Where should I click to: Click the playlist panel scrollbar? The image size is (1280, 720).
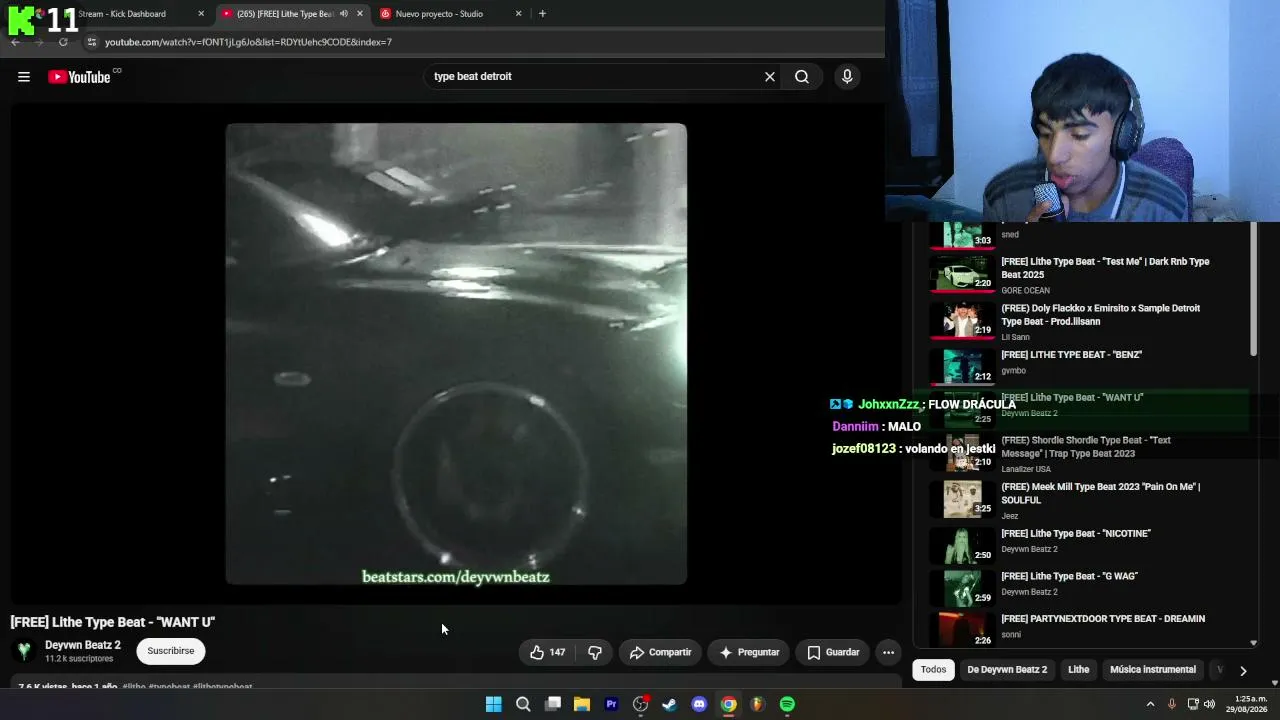tap(1253, 290)
